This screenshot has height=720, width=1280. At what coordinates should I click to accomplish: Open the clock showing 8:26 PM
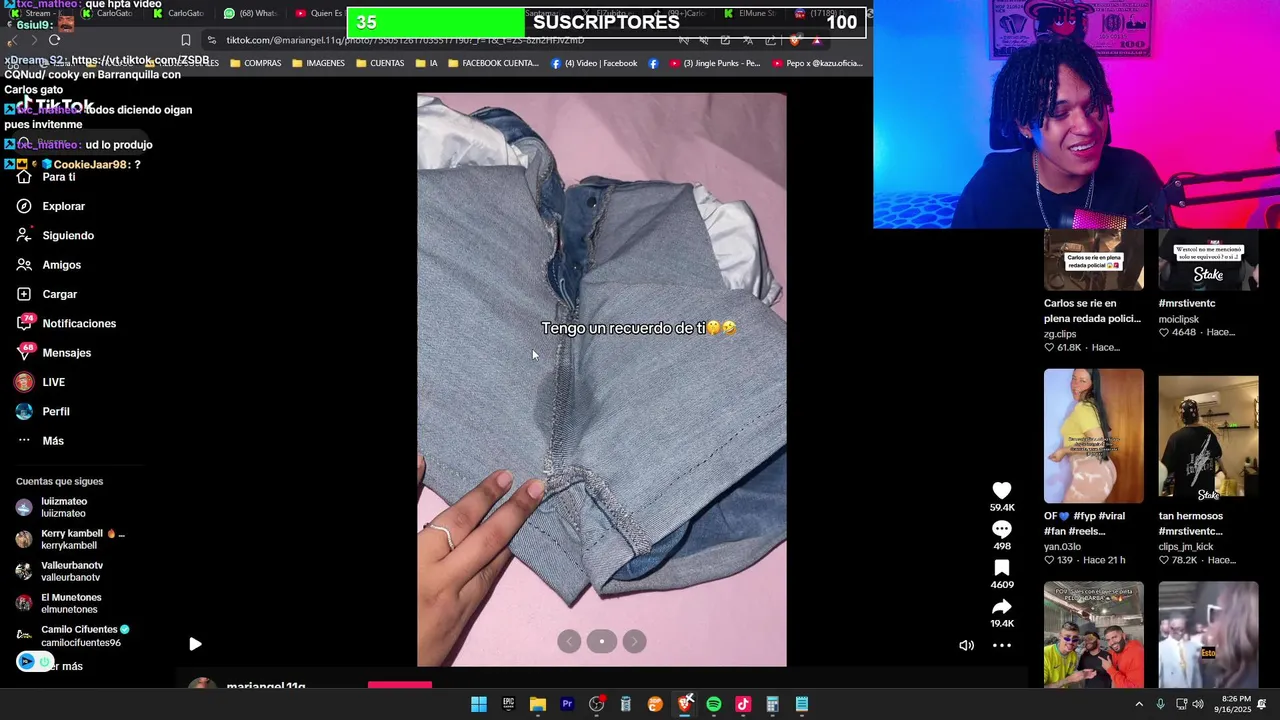coord(1231,704)
